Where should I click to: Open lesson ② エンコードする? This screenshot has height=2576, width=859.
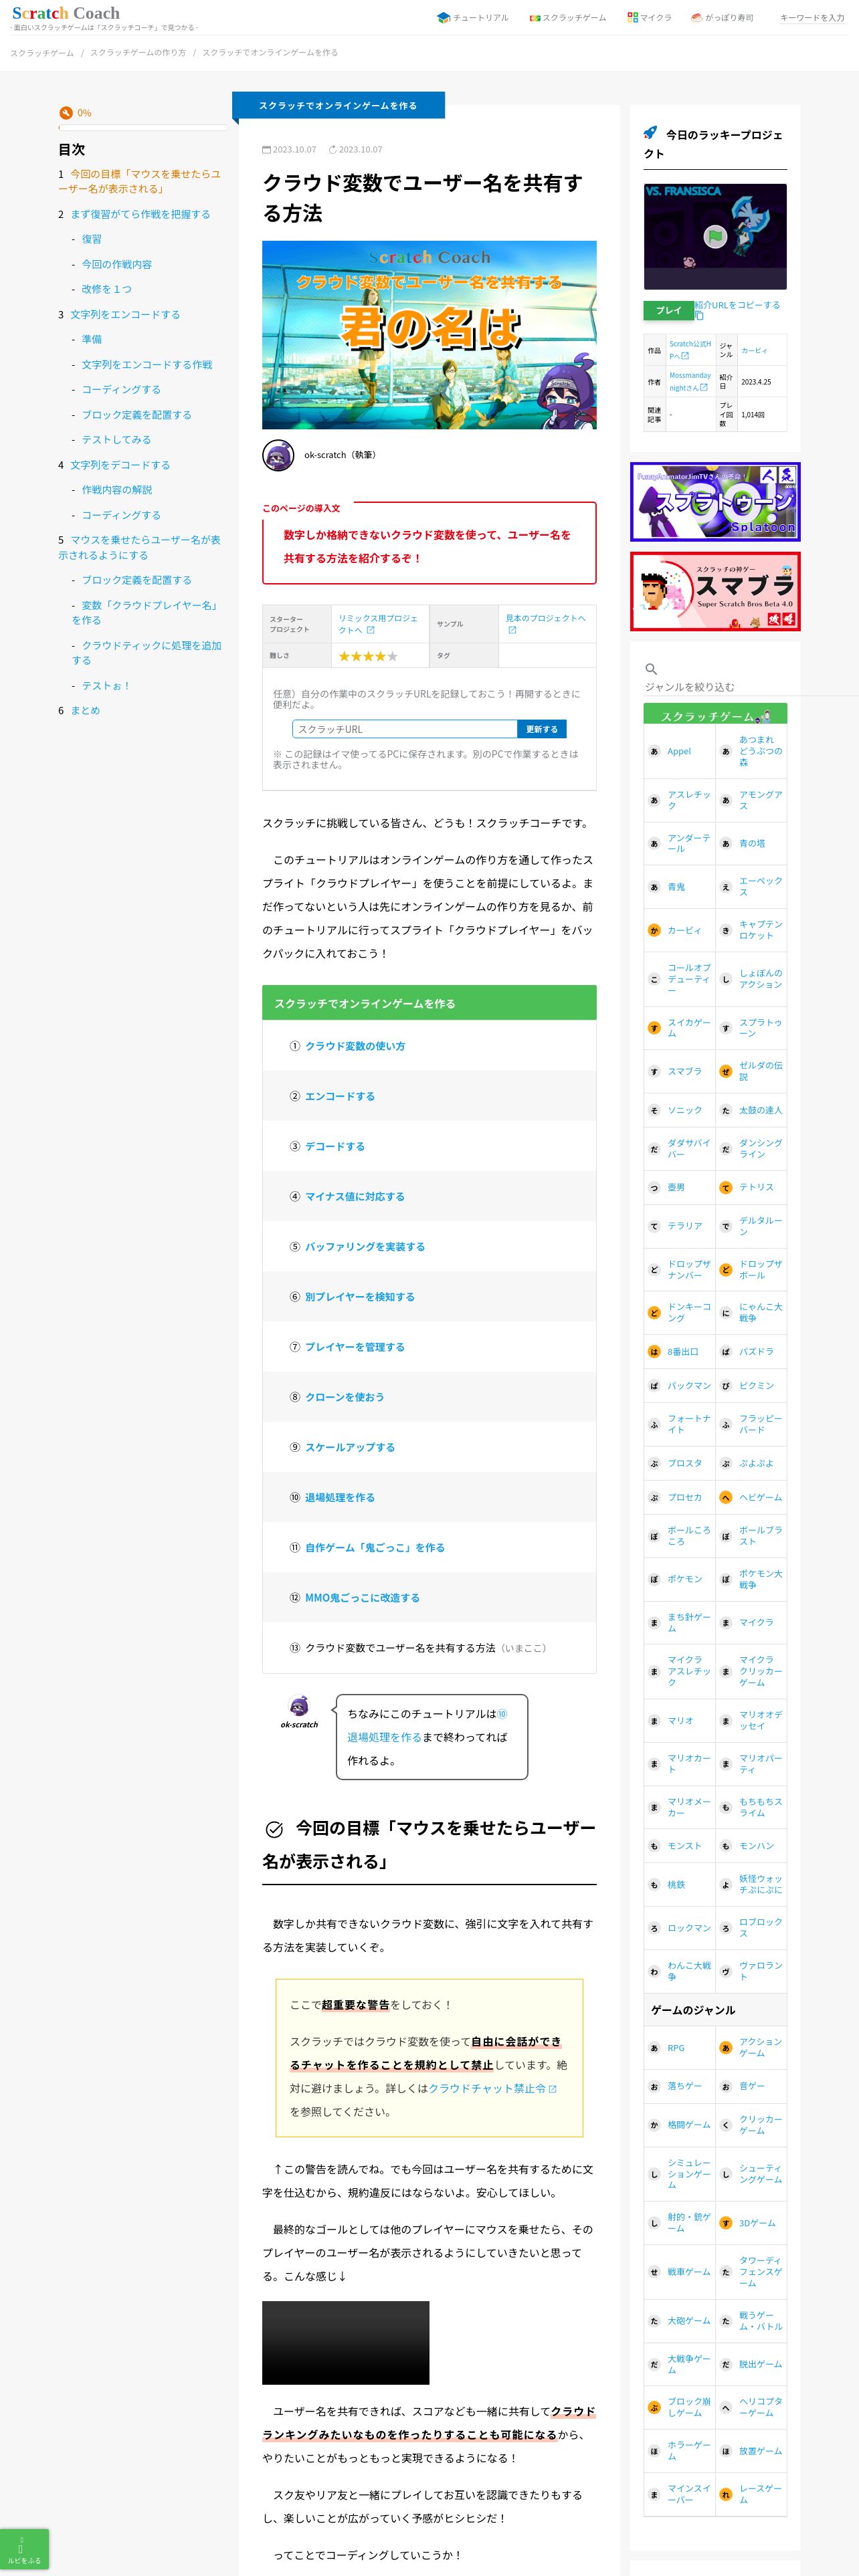pyautogui.click(x=340, y=1096)
